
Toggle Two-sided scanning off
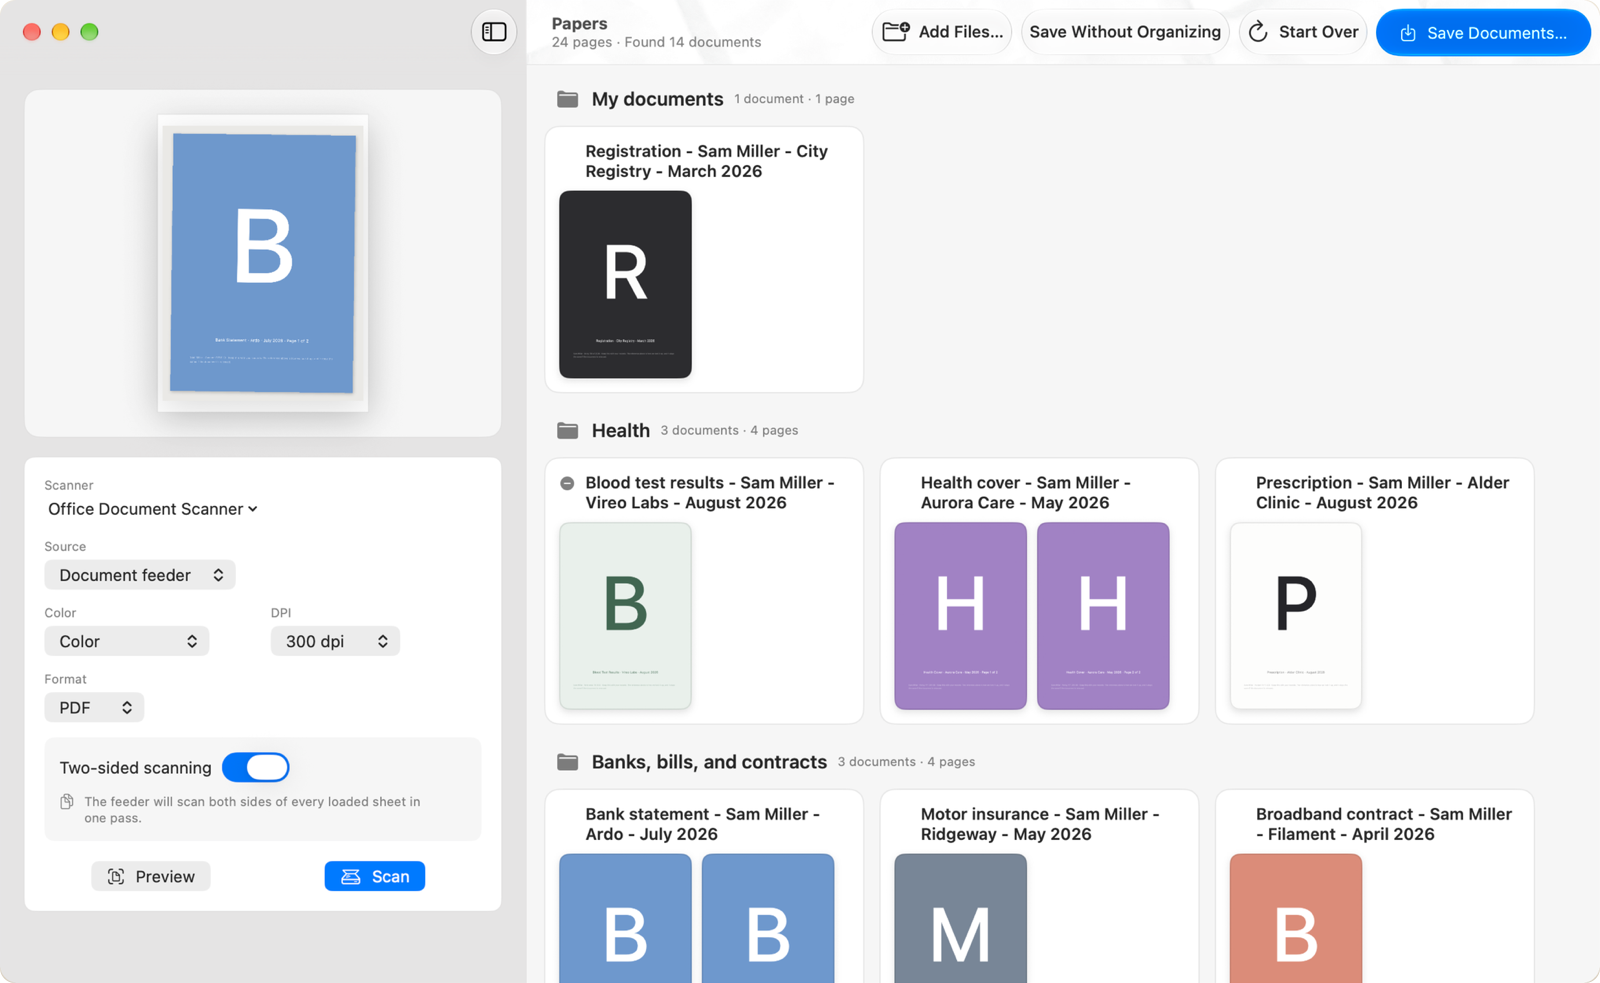click(x=256, y=767)
